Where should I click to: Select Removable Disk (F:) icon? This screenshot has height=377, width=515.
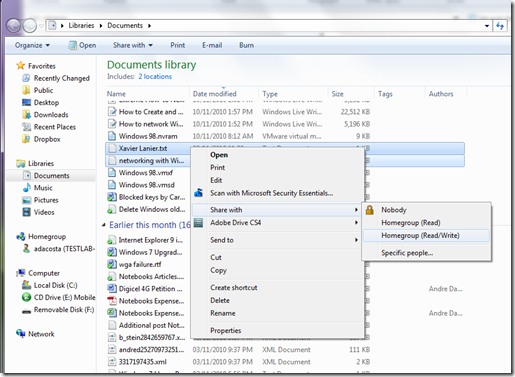(26, 311)
